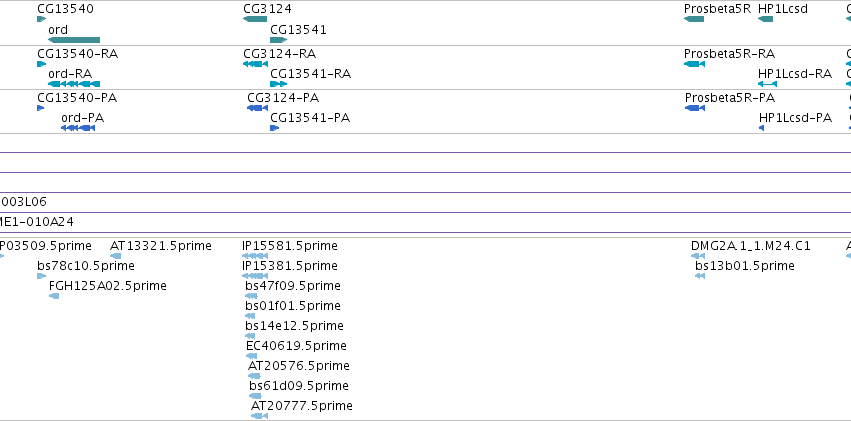
Task: Click the IP15581.5prime EST glyph
Action: (x=255, y=256)
